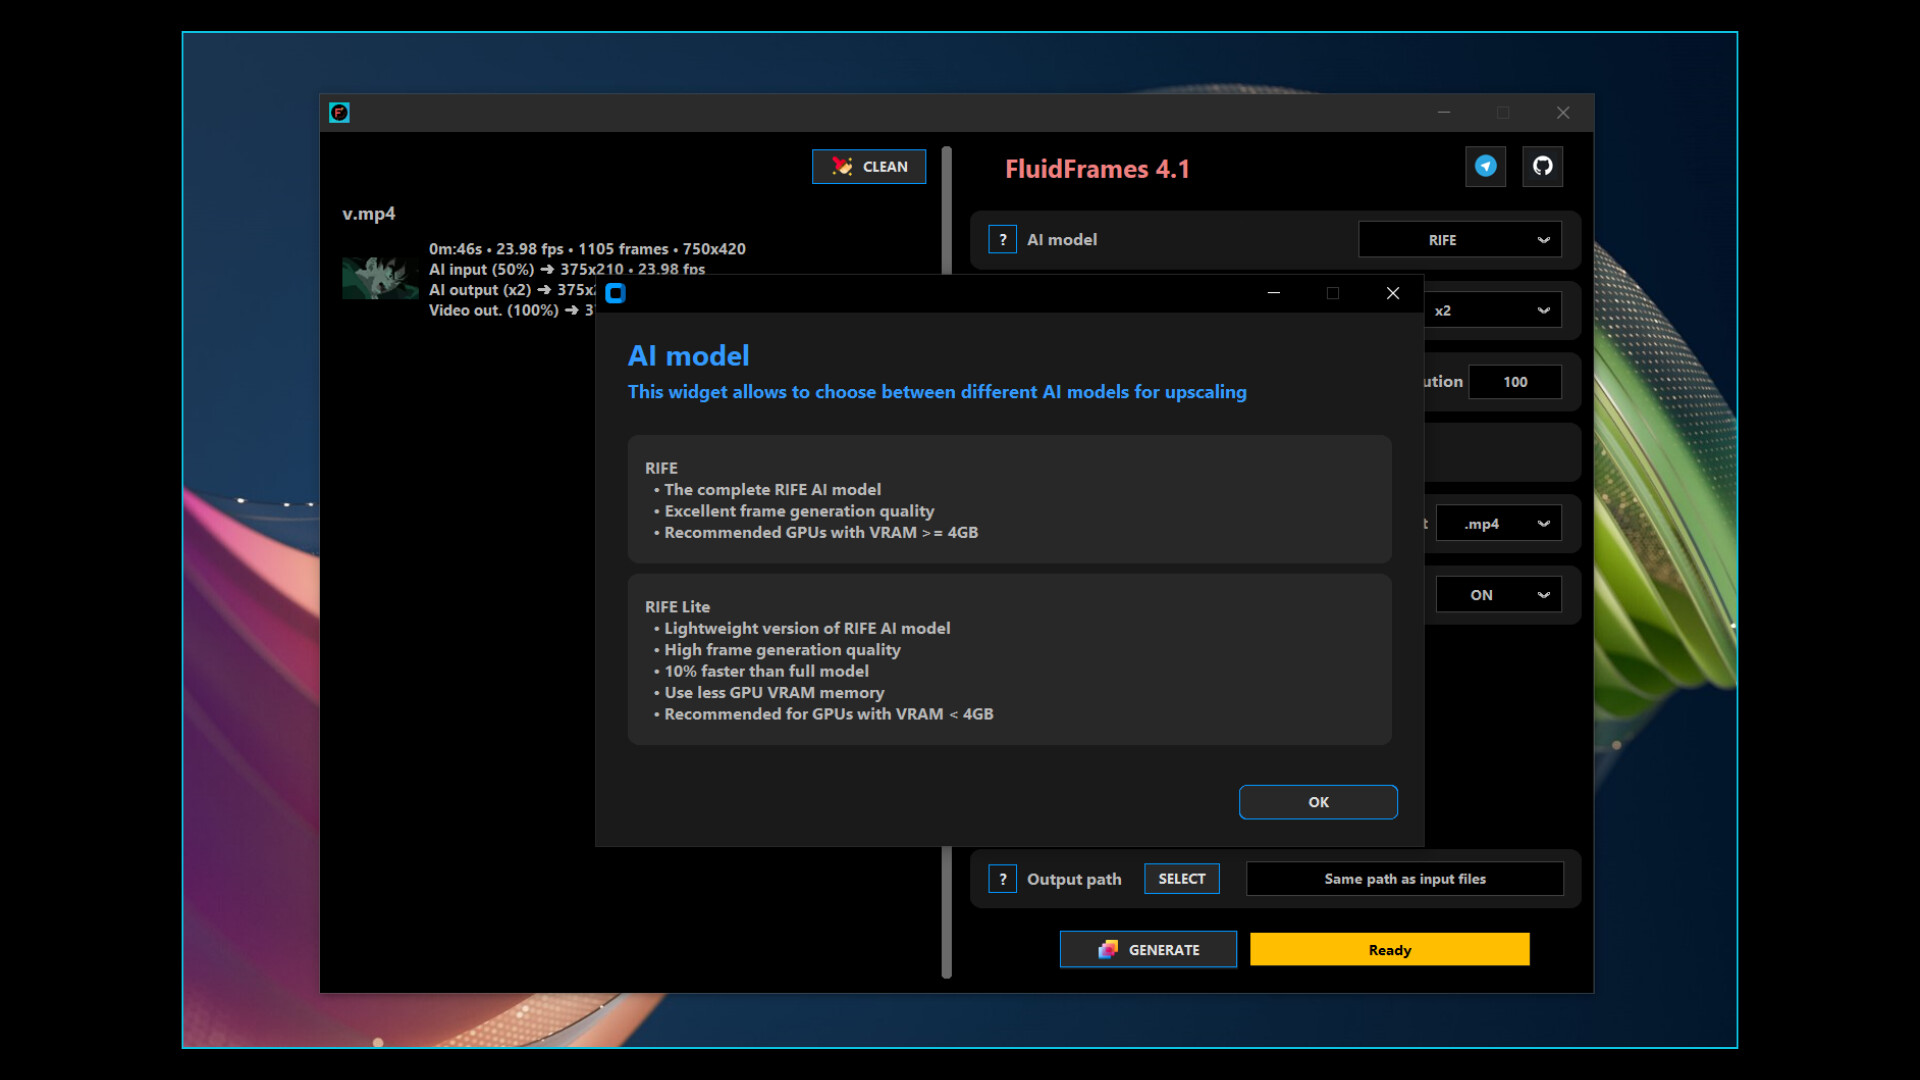Open the .mp4 output extension dropdown
The width and height of the screenshot is (1920, 1080).
(x=1498, y=522)
